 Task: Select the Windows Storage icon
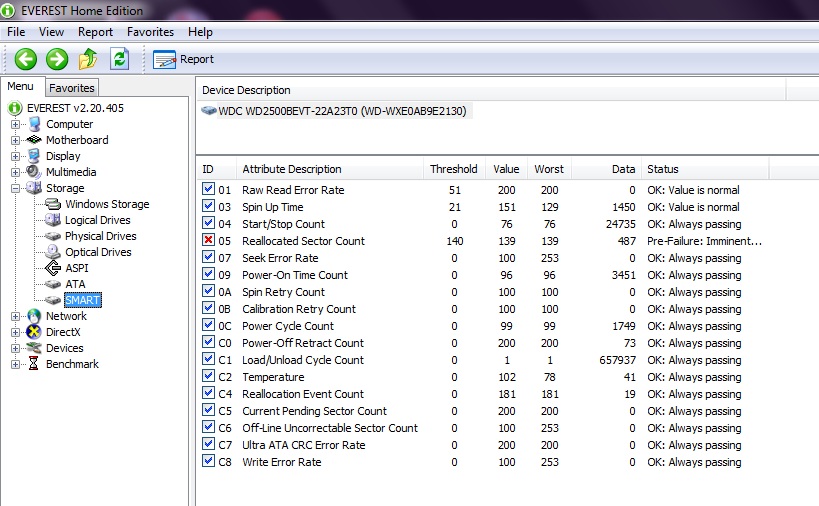coord(53,204)
